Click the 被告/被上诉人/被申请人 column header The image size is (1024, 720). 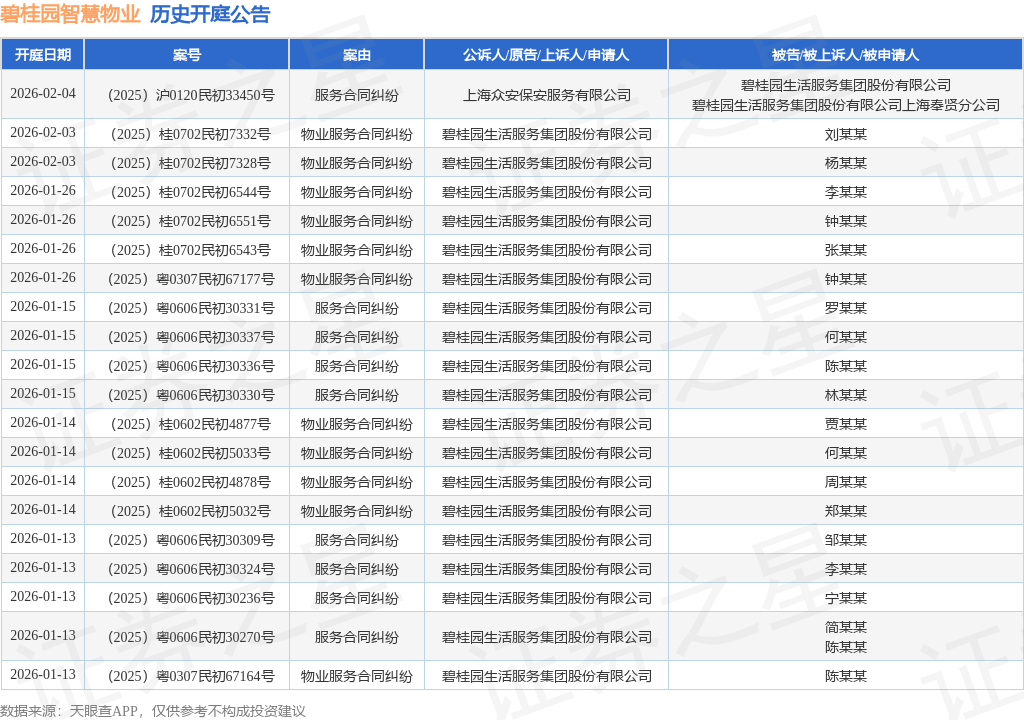pos(845,55)
